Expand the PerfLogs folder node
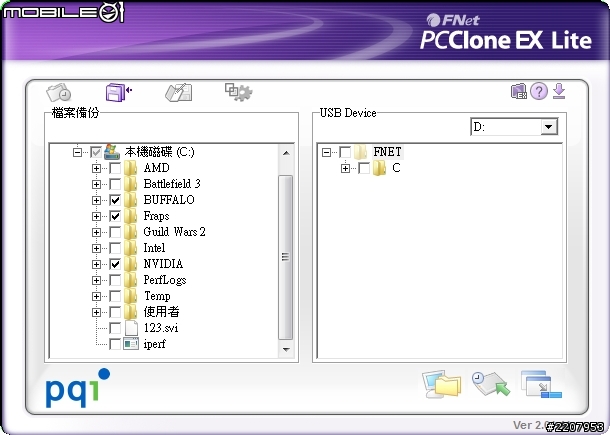Image resolution: width=610 pixels, height=435 pixels. [x=96, y=280]
